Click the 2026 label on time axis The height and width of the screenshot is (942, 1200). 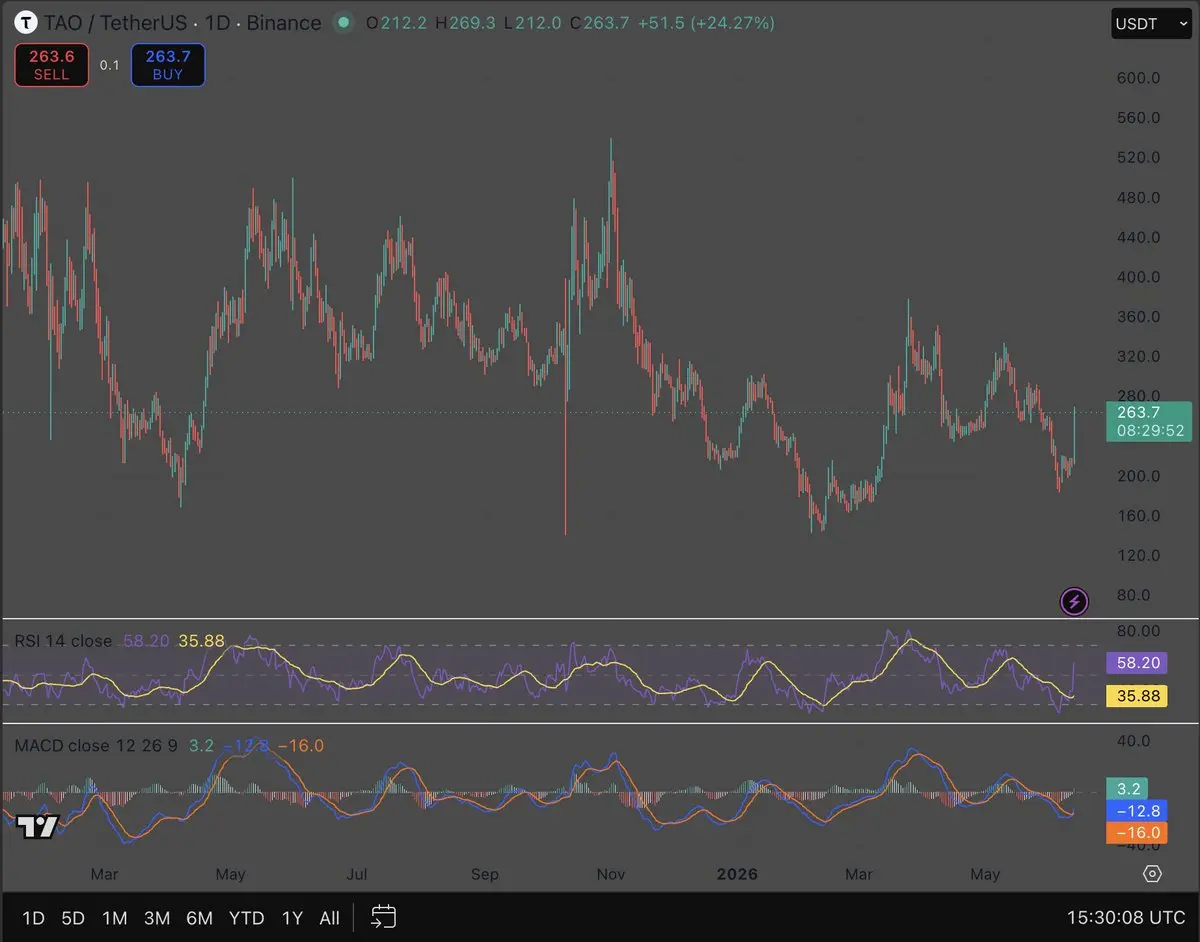pos(737,874)
